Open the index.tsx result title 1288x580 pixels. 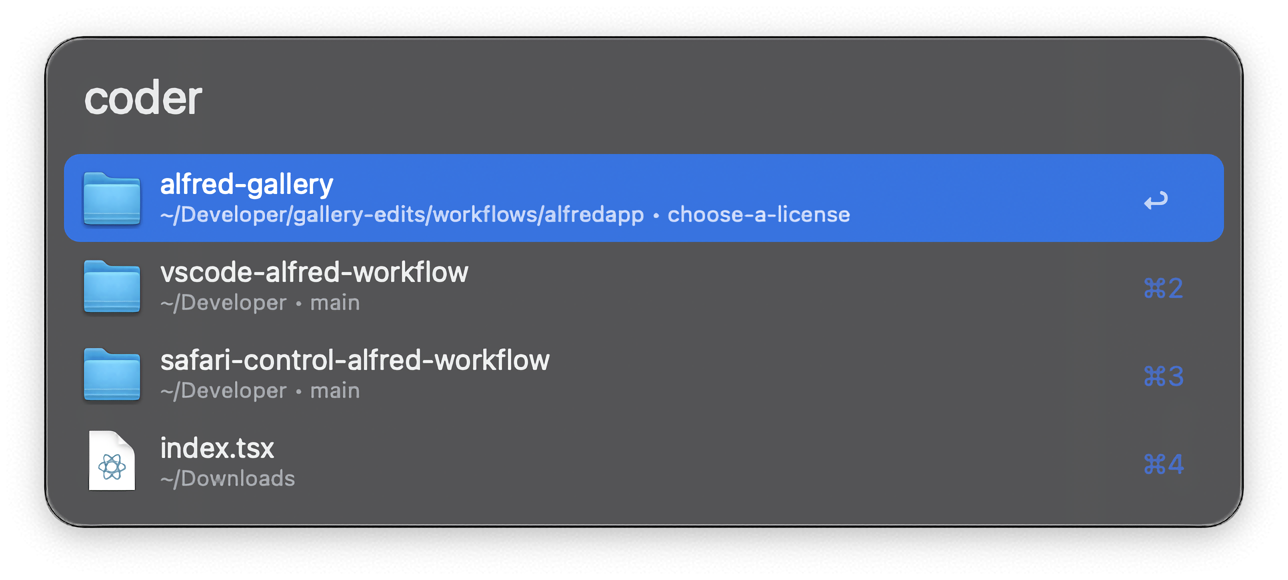point(217,448)
